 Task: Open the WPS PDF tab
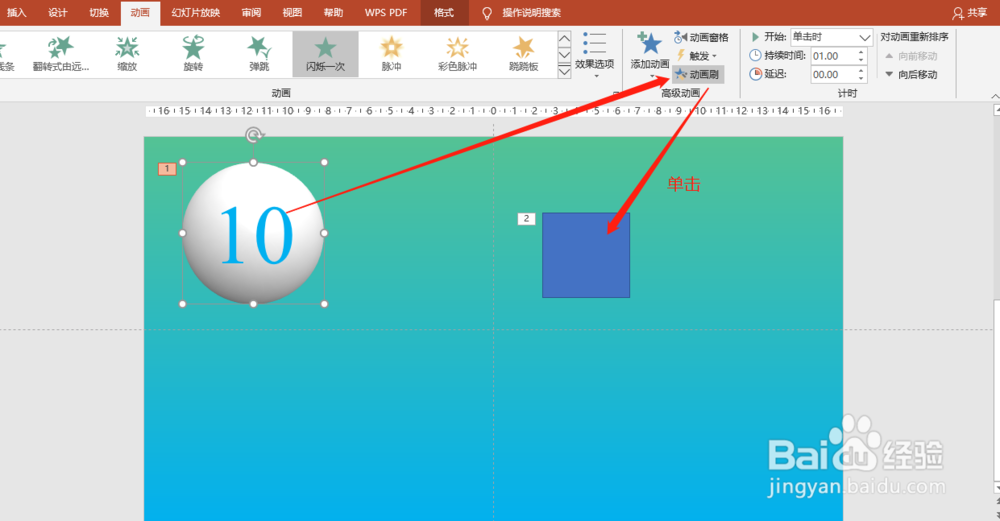click(x=386, y=13)
